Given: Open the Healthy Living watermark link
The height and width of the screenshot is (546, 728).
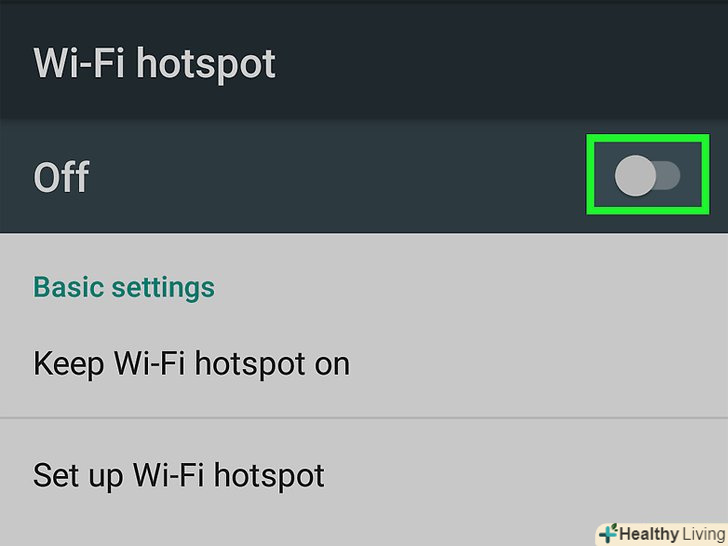Looking at the screenshot, I should [x=661, y=534].
